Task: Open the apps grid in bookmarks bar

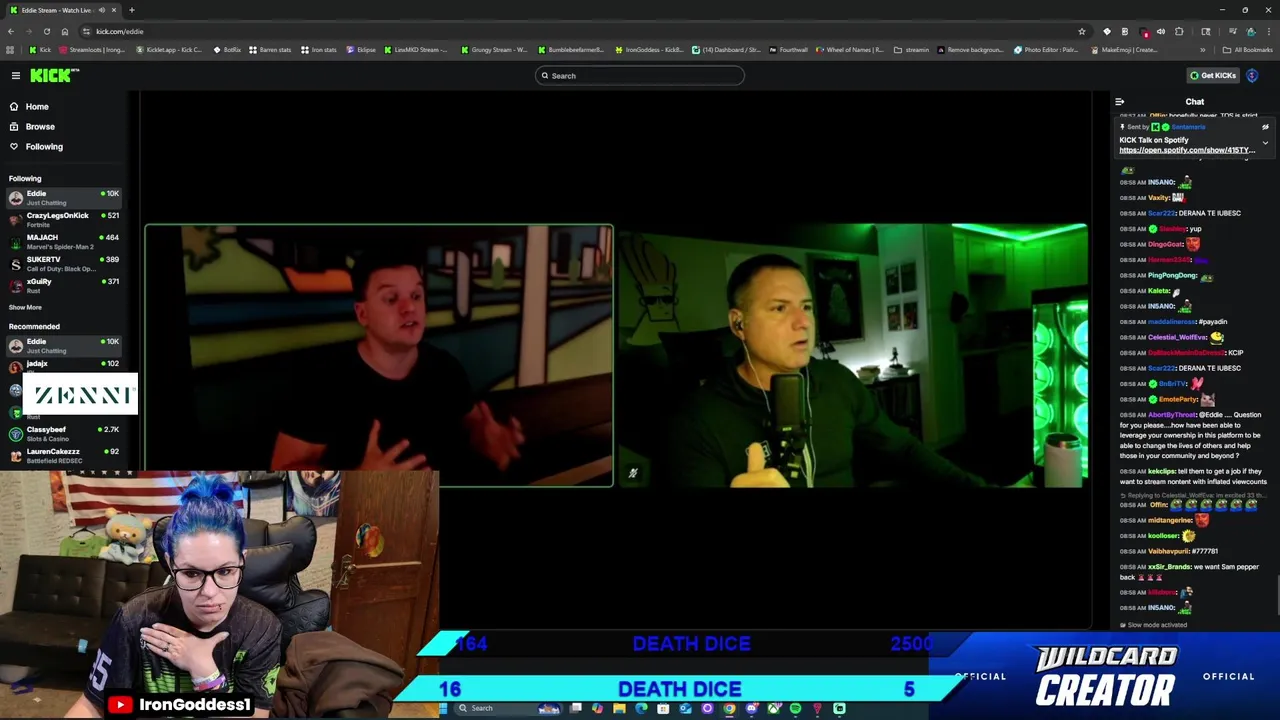Action: [x=9, y=50]
